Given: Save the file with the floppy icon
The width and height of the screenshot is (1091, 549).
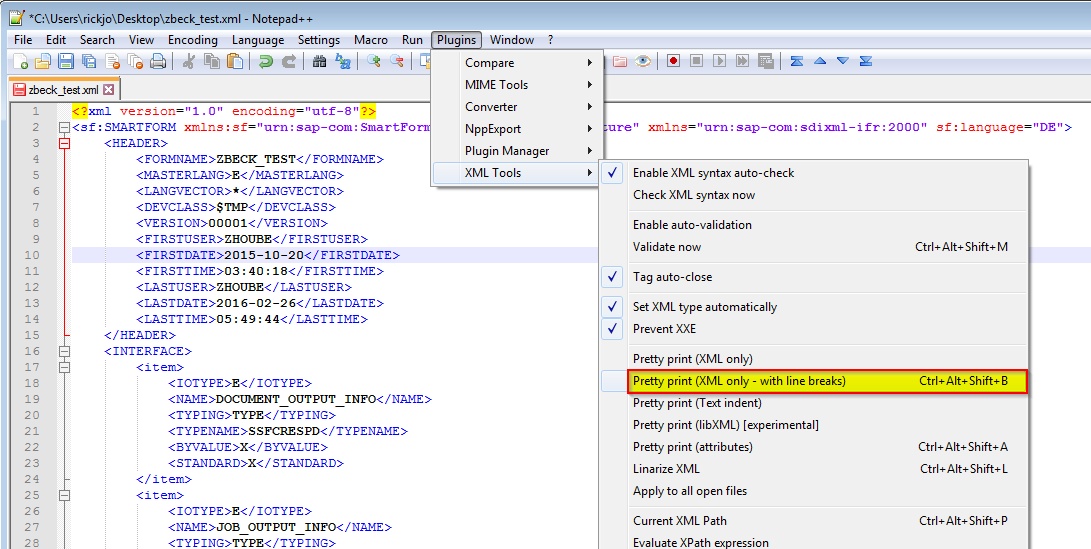Looking at the screenshot, I should [66, 61].
